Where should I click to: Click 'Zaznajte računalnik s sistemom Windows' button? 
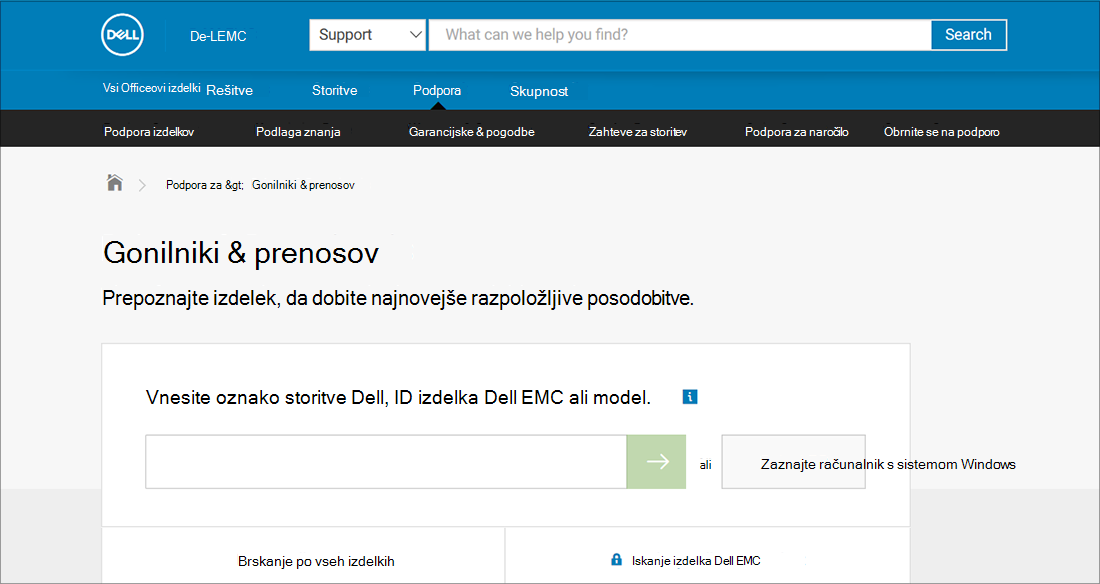(x=793, y=461)
